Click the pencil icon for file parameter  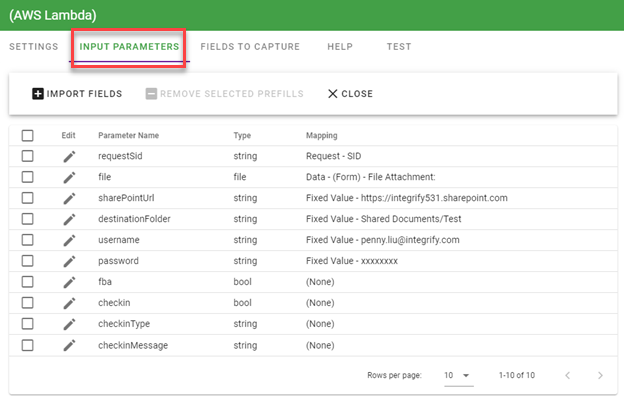(69, 177)
